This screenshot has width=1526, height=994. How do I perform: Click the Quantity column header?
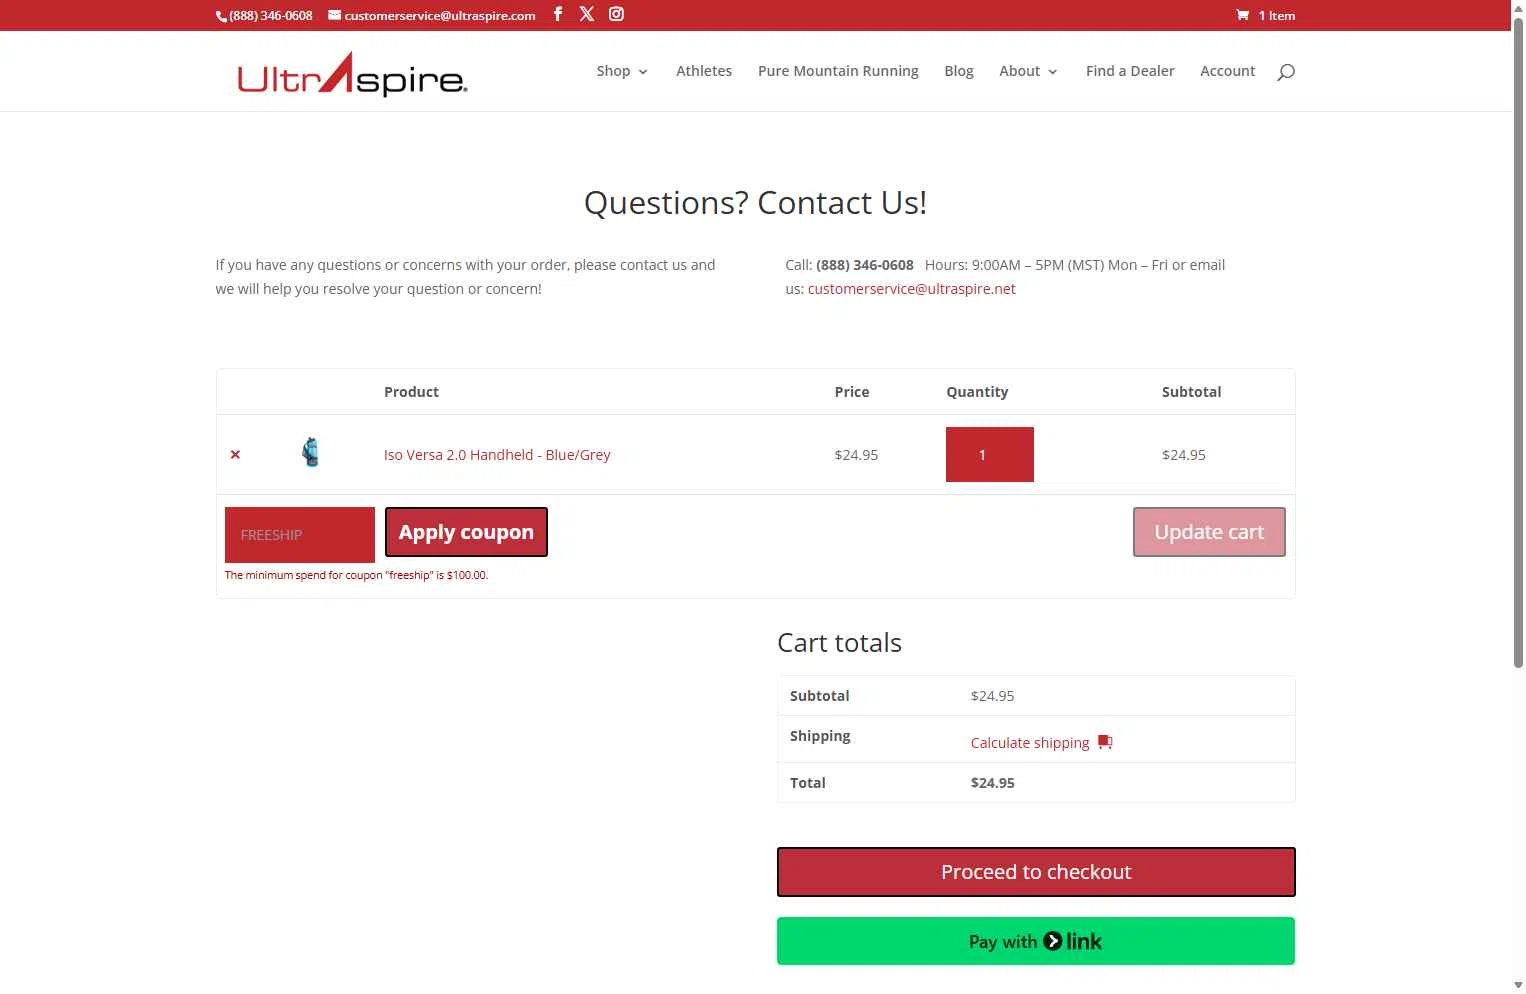pyautogui.click(x=977, y=392)
